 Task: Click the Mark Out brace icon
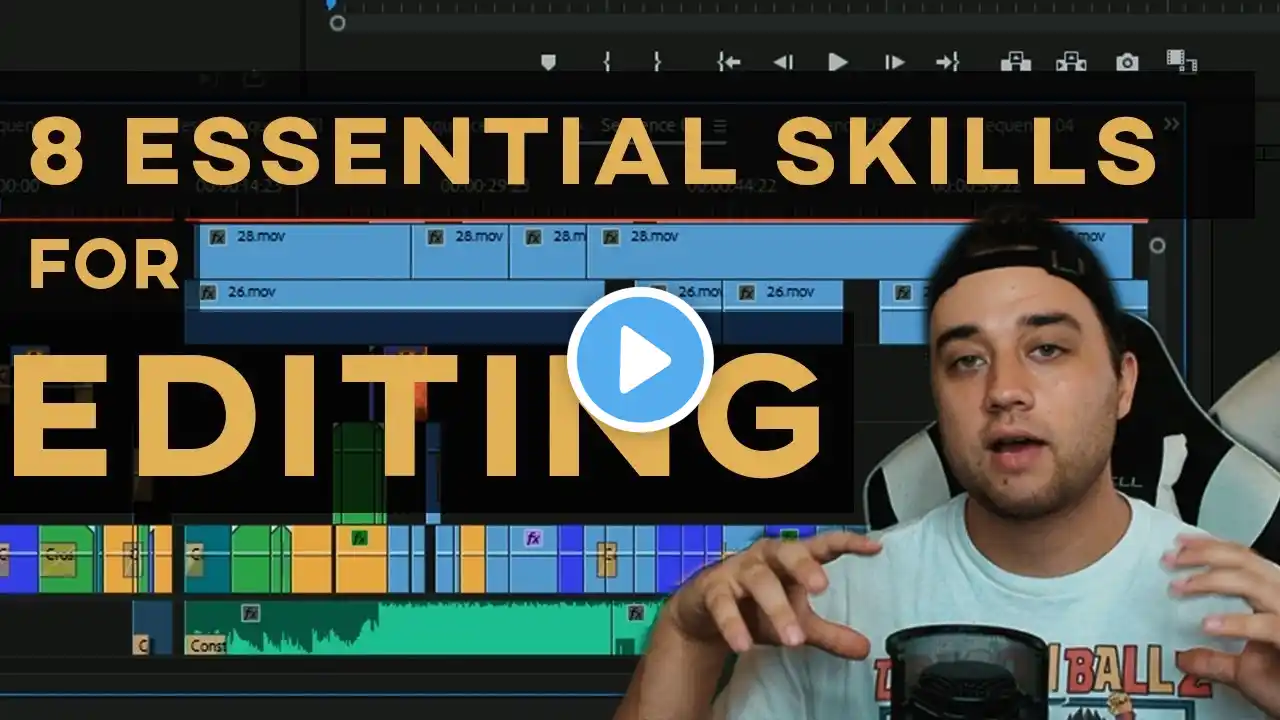pos(657,62)
